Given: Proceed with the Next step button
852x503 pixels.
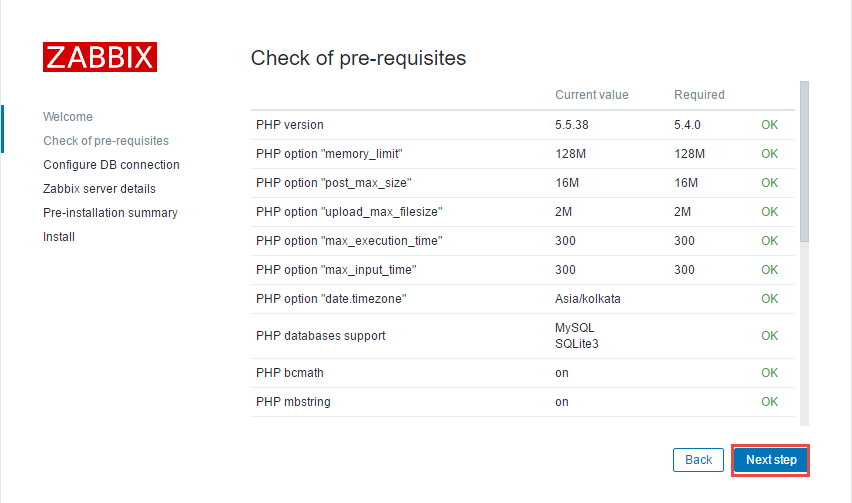Looking at the screenshot, I should coord(770,460).
